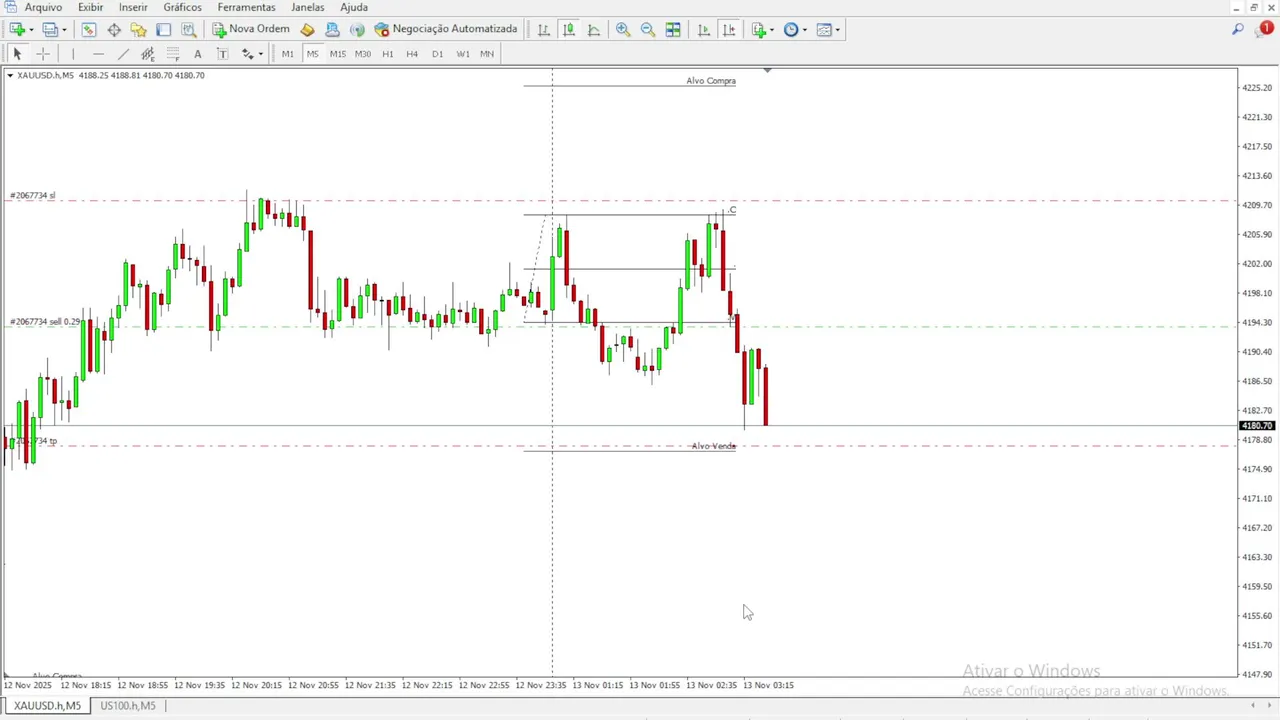Switch chart to bar chart style
Viewport: 1280px width, 720px height.
pos(544,30)
